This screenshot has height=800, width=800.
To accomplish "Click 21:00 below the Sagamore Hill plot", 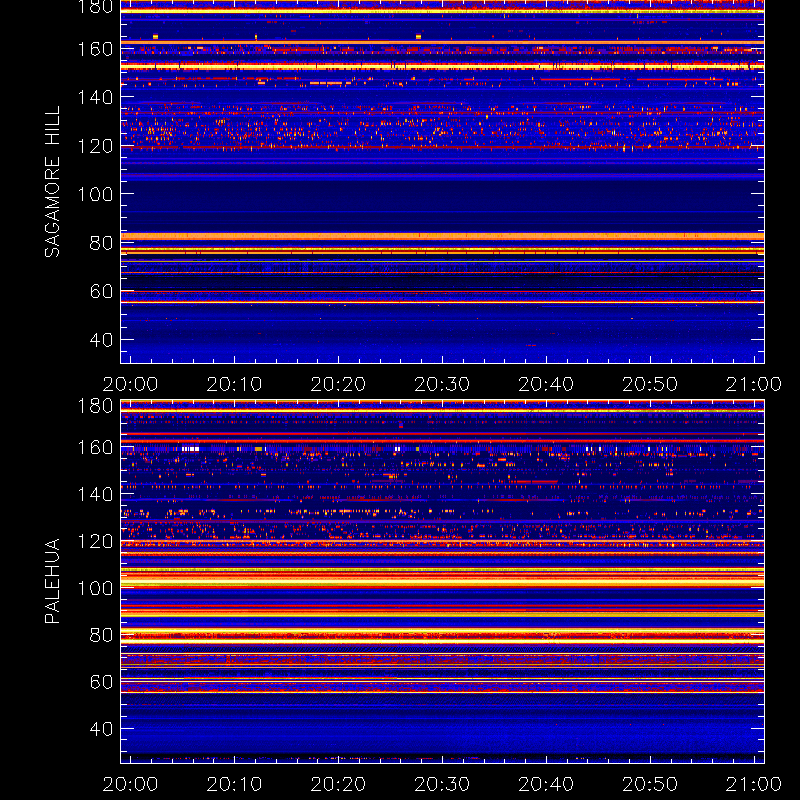I will click(754, 384).
